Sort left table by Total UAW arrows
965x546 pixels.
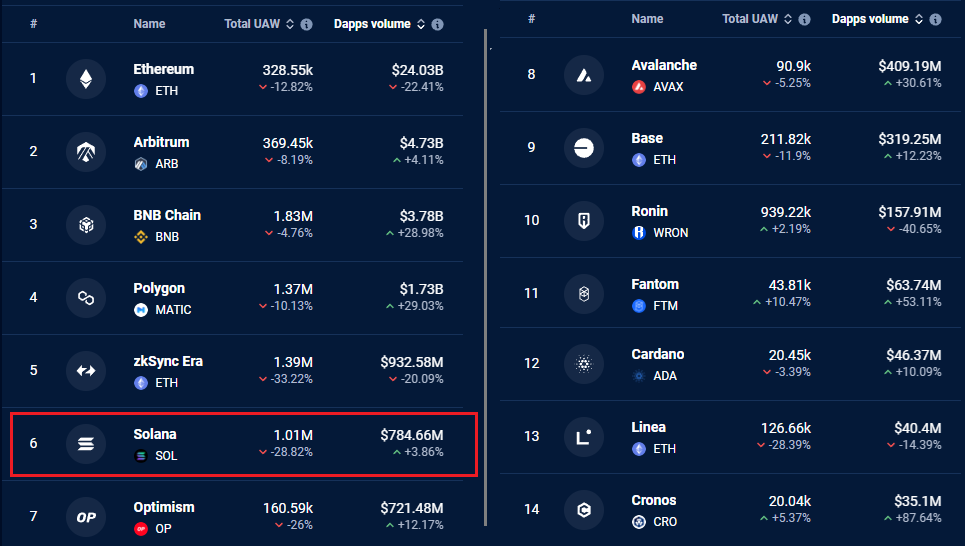coord(290,24)
